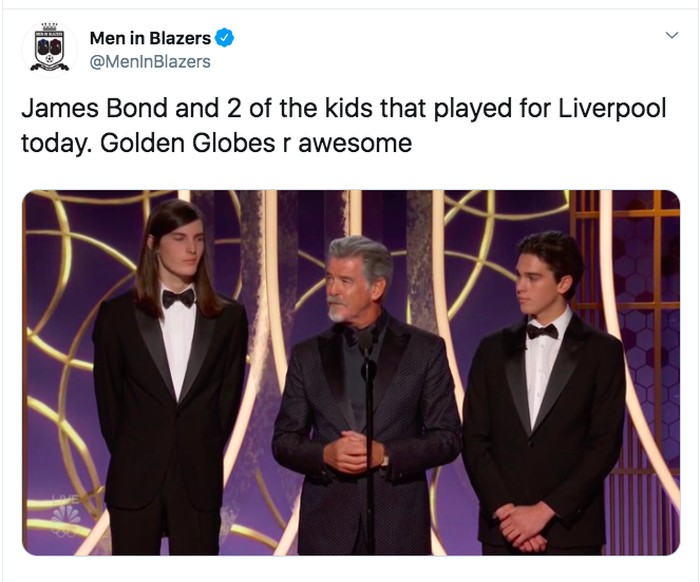Click the left young man's bow tie
The height and width of the screenshot is (582, 700).
coord(178,297)
